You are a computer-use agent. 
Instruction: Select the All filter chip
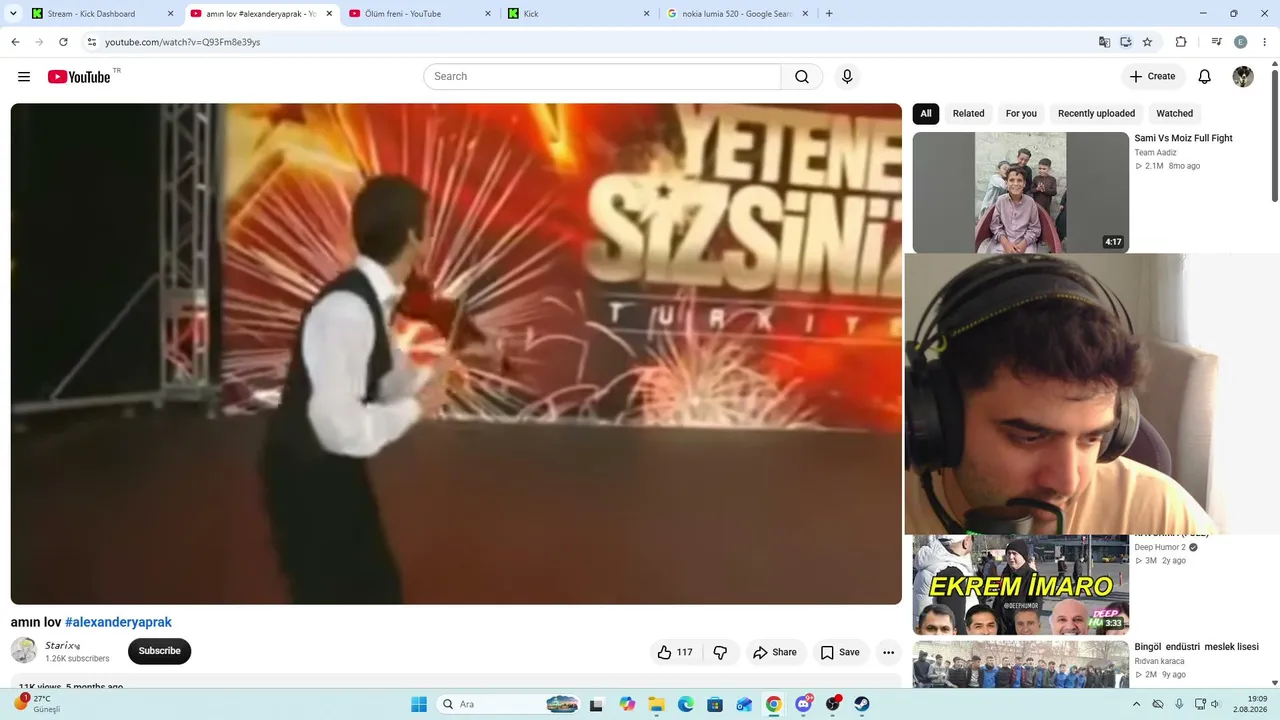coord(926,114)
